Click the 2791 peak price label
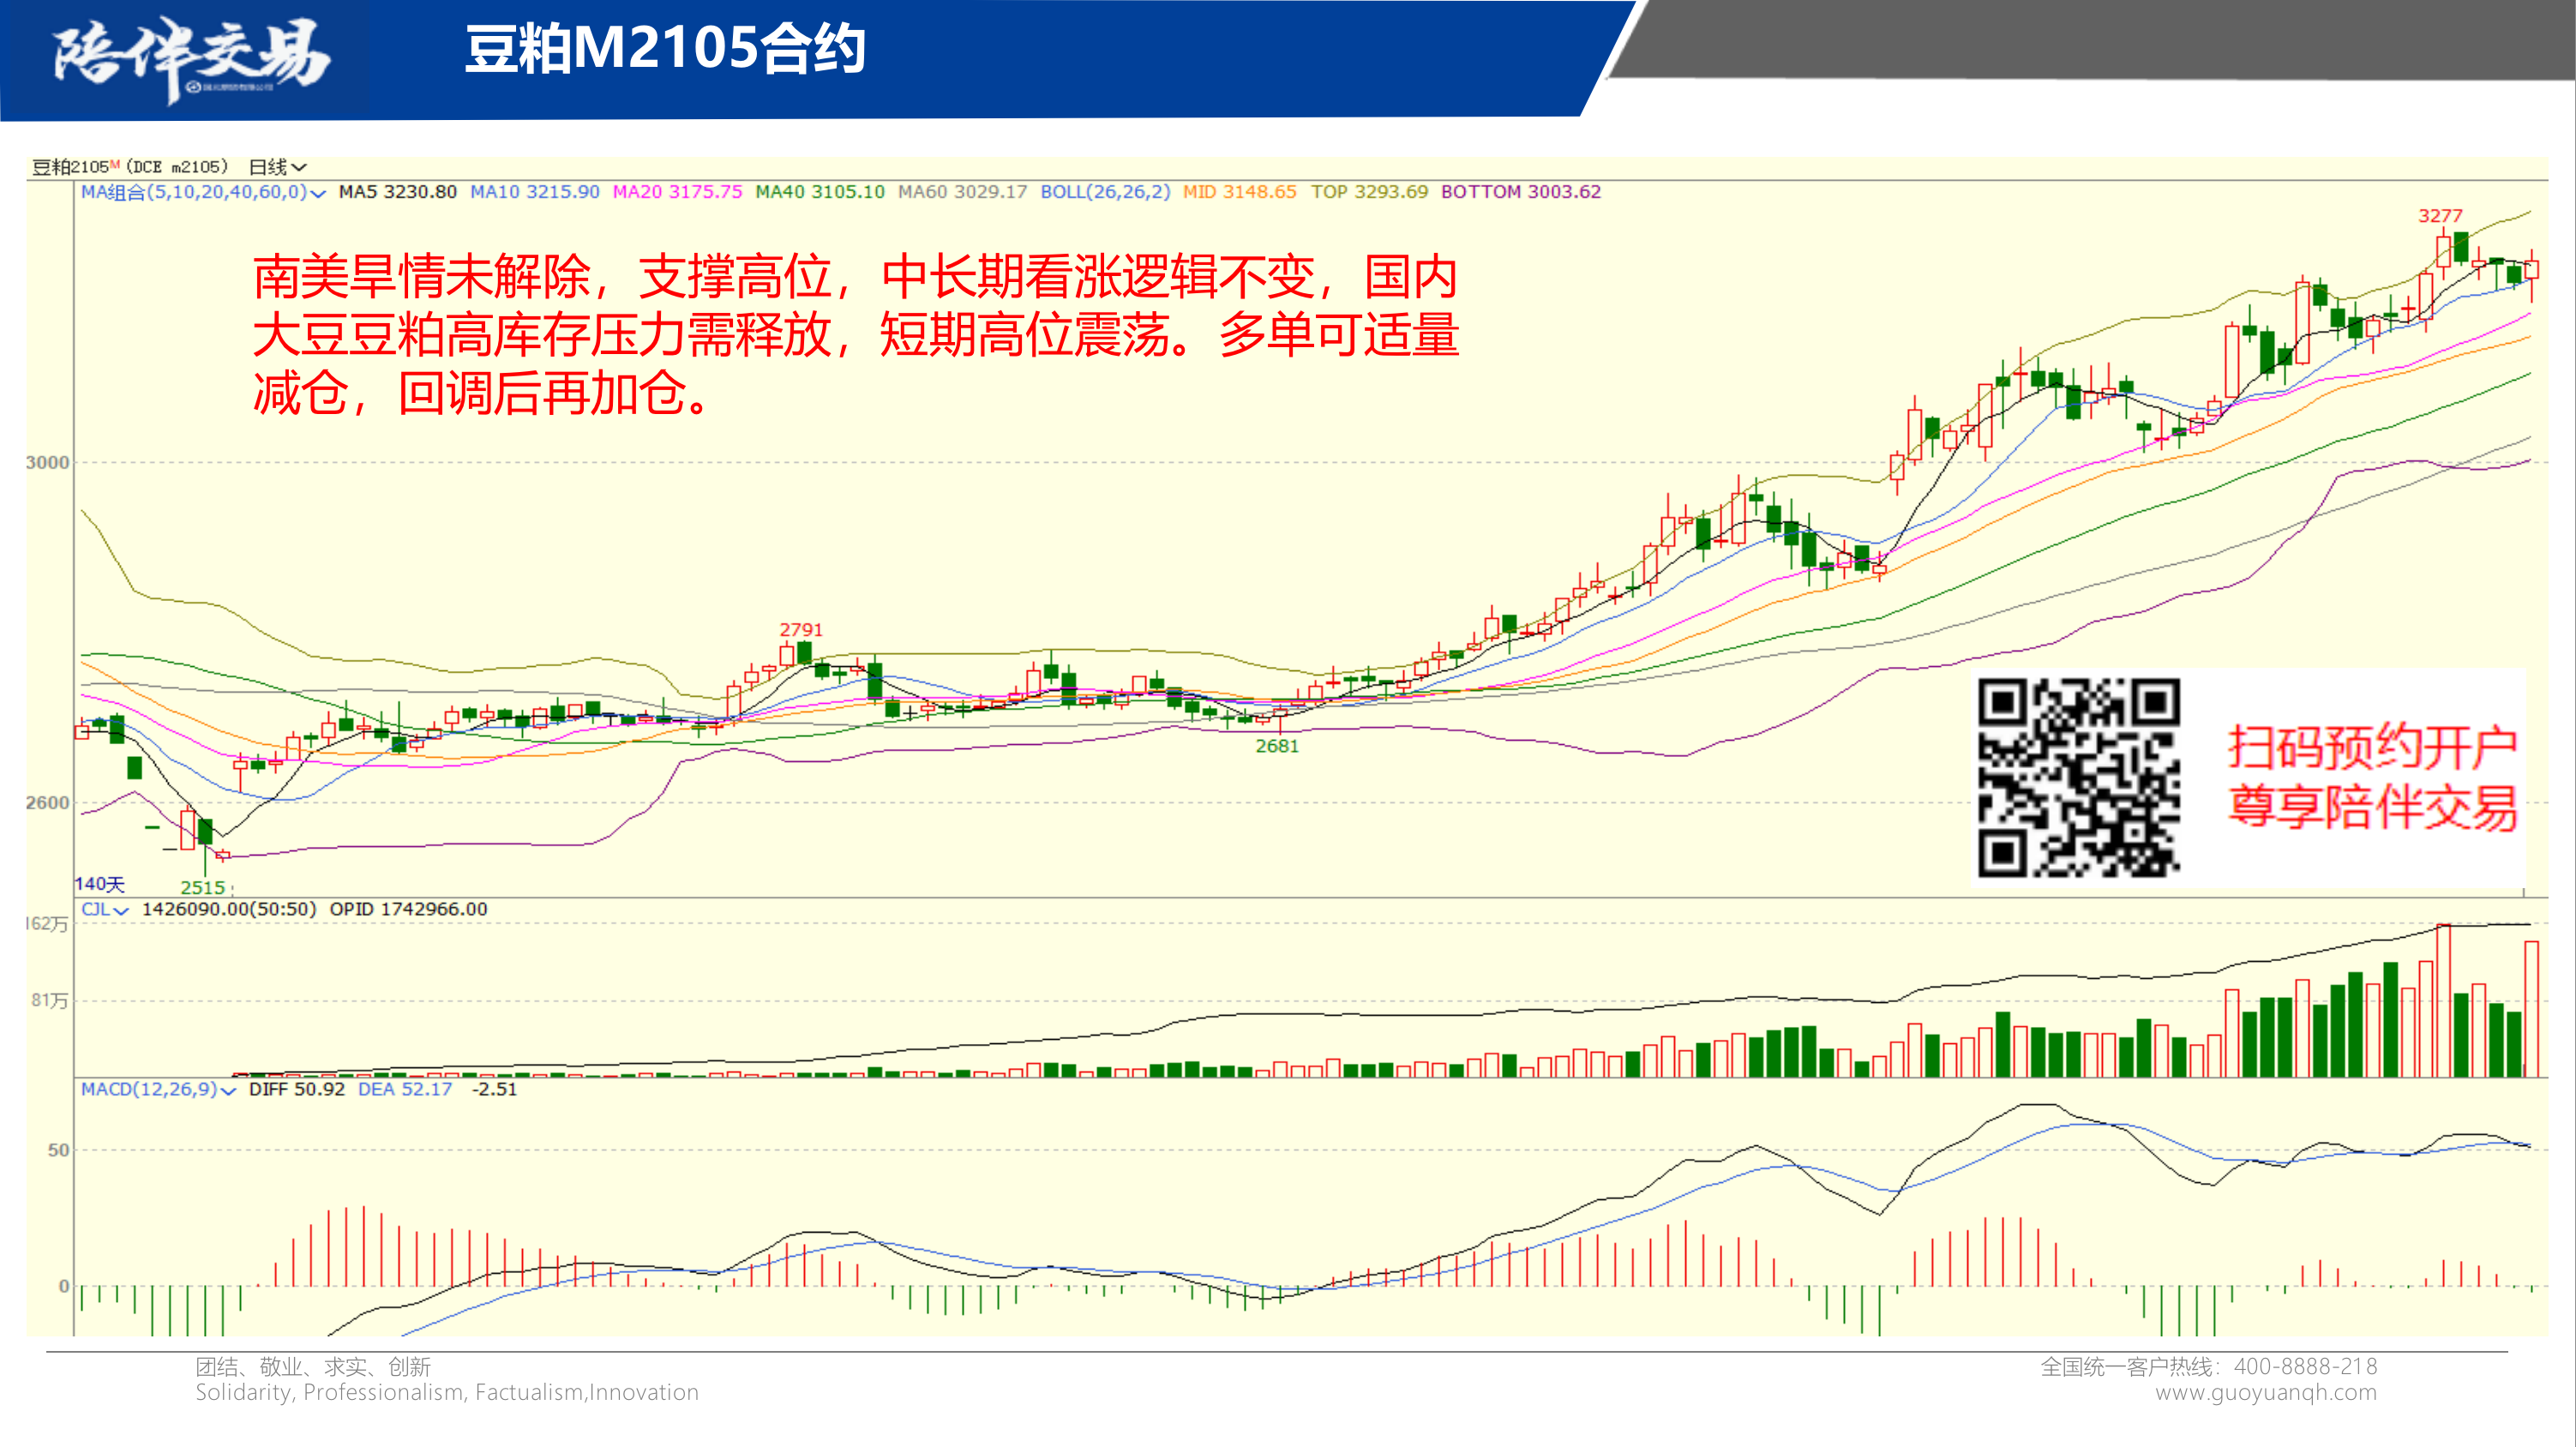 pyautogui.click(x=801, y=630)
